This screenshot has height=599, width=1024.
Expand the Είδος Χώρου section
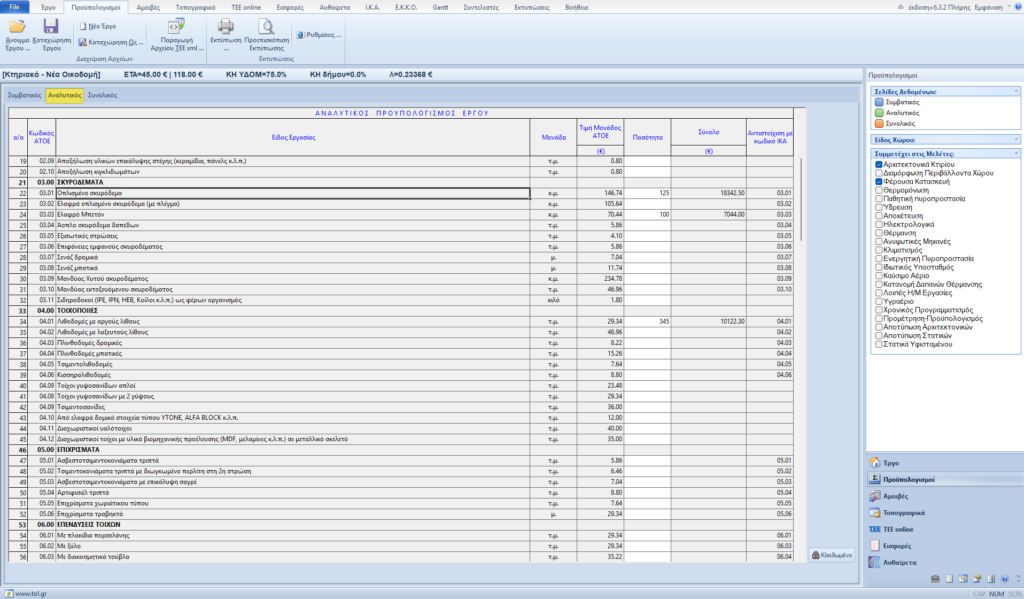coord(1016,140)
